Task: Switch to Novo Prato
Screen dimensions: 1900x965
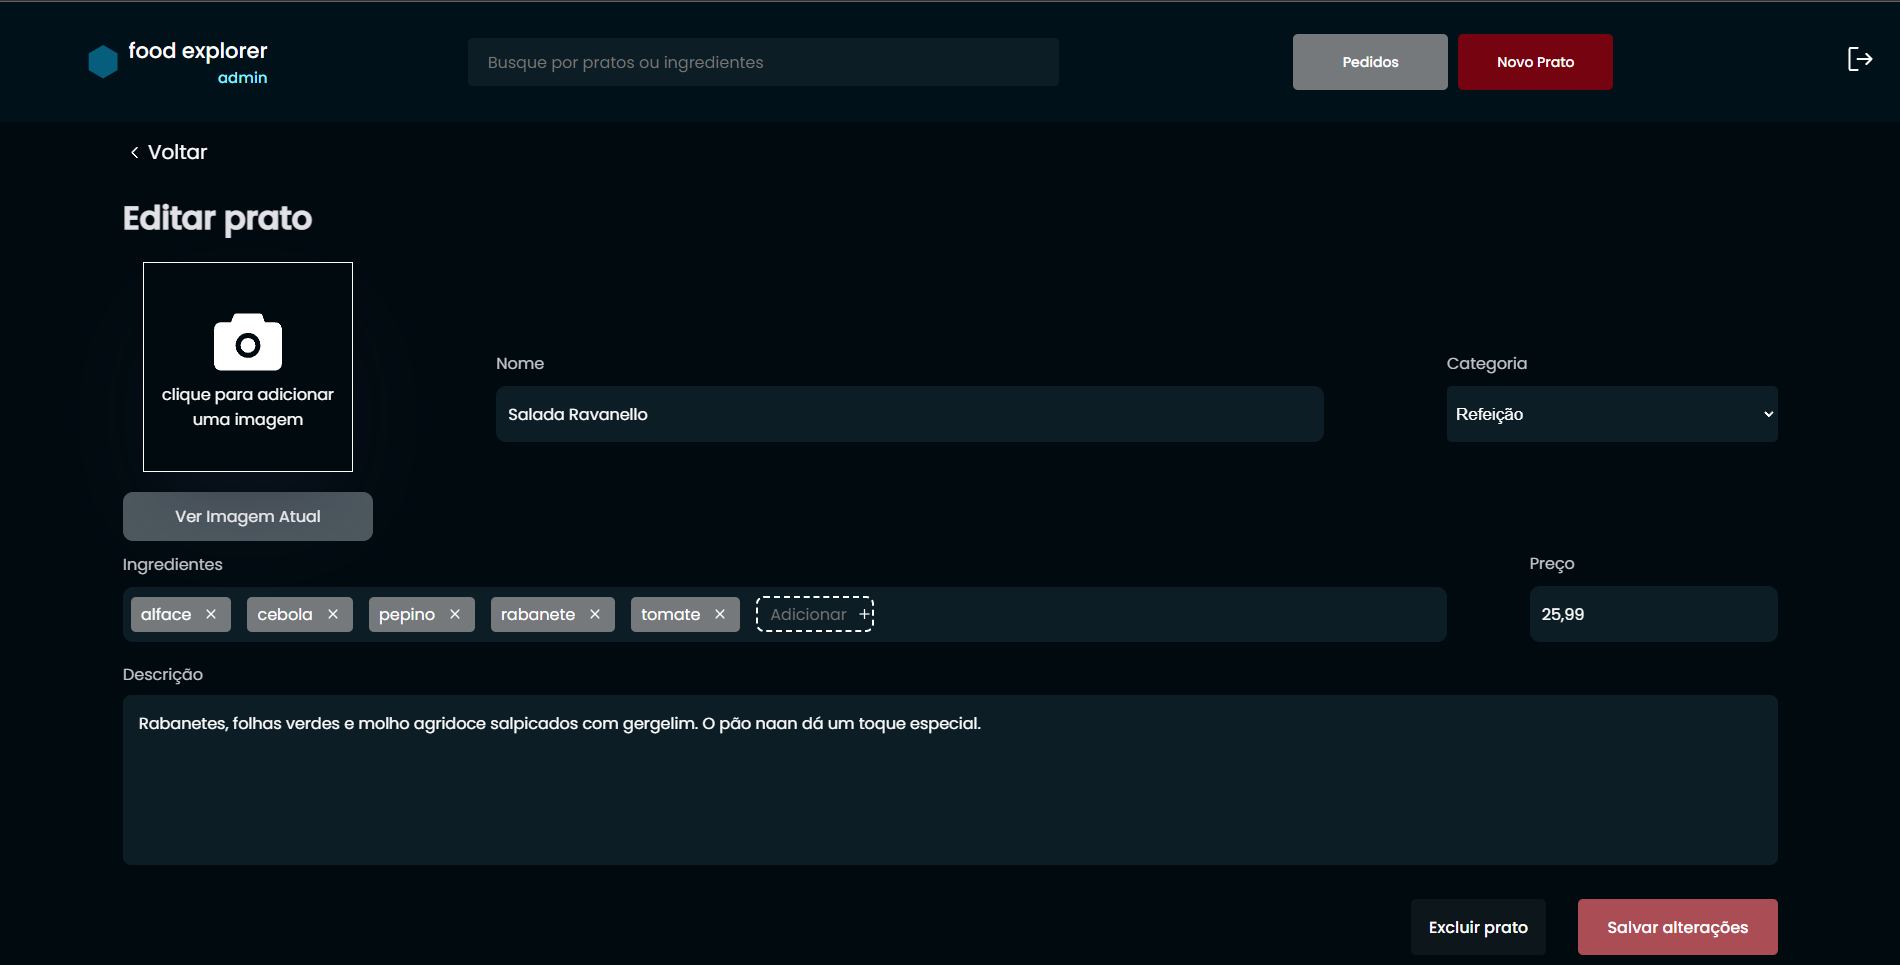Action: pyautogui.click(x=1534, y=61)
